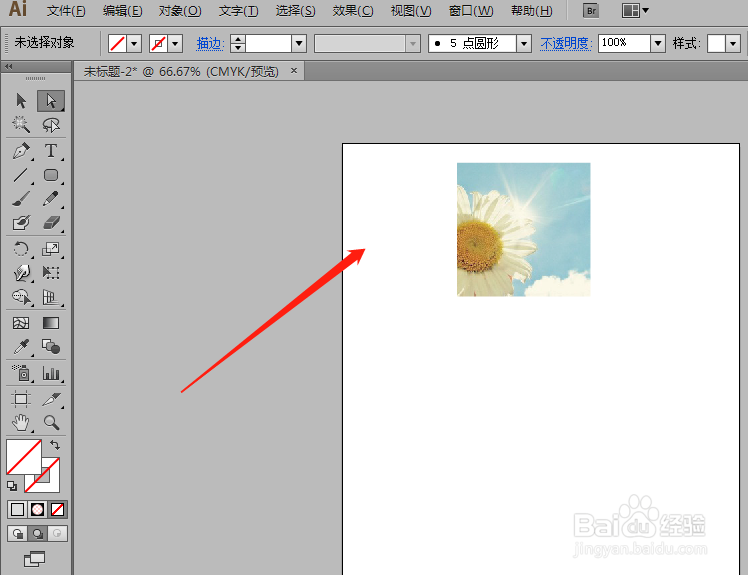
Task: Select the Perspective Grid tool
Action: click(x=51, y=297)
